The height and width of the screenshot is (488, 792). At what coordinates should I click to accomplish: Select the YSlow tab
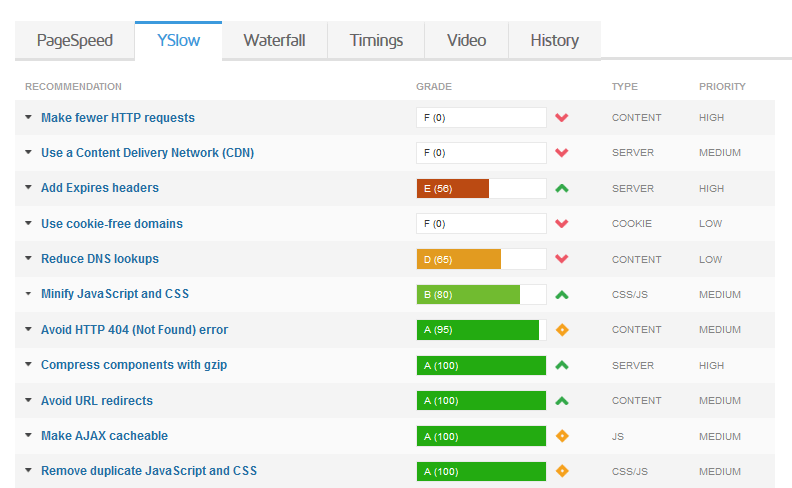(x=178, y=40)
